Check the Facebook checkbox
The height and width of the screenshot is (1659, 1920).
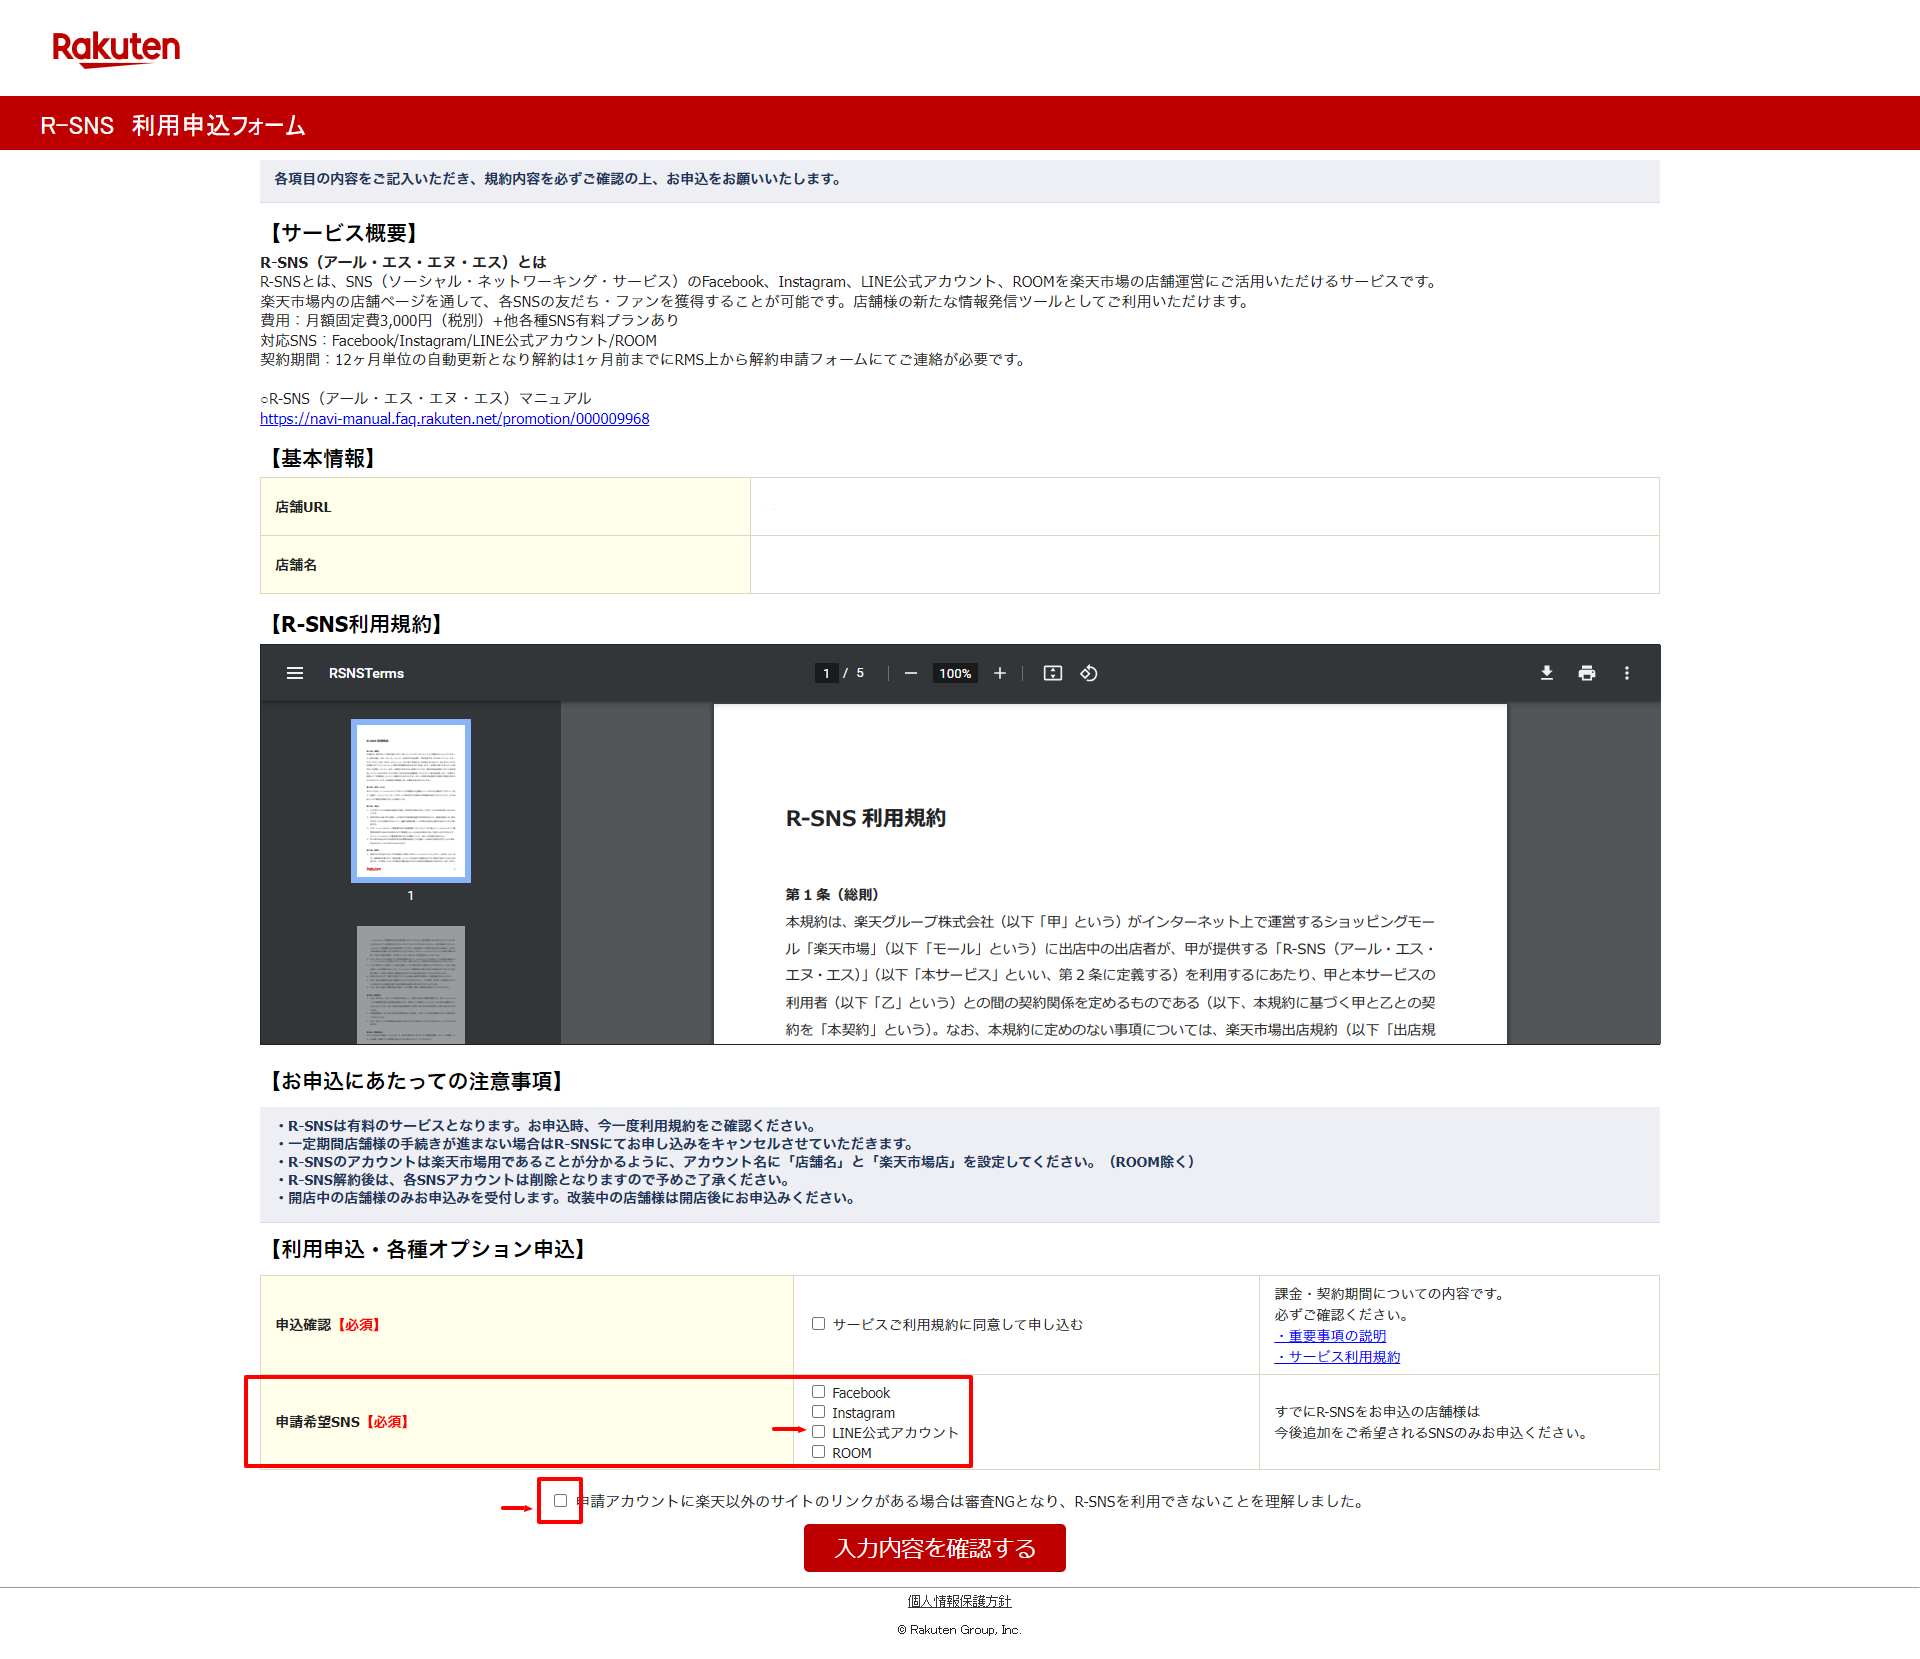[x=819, y=1392]
